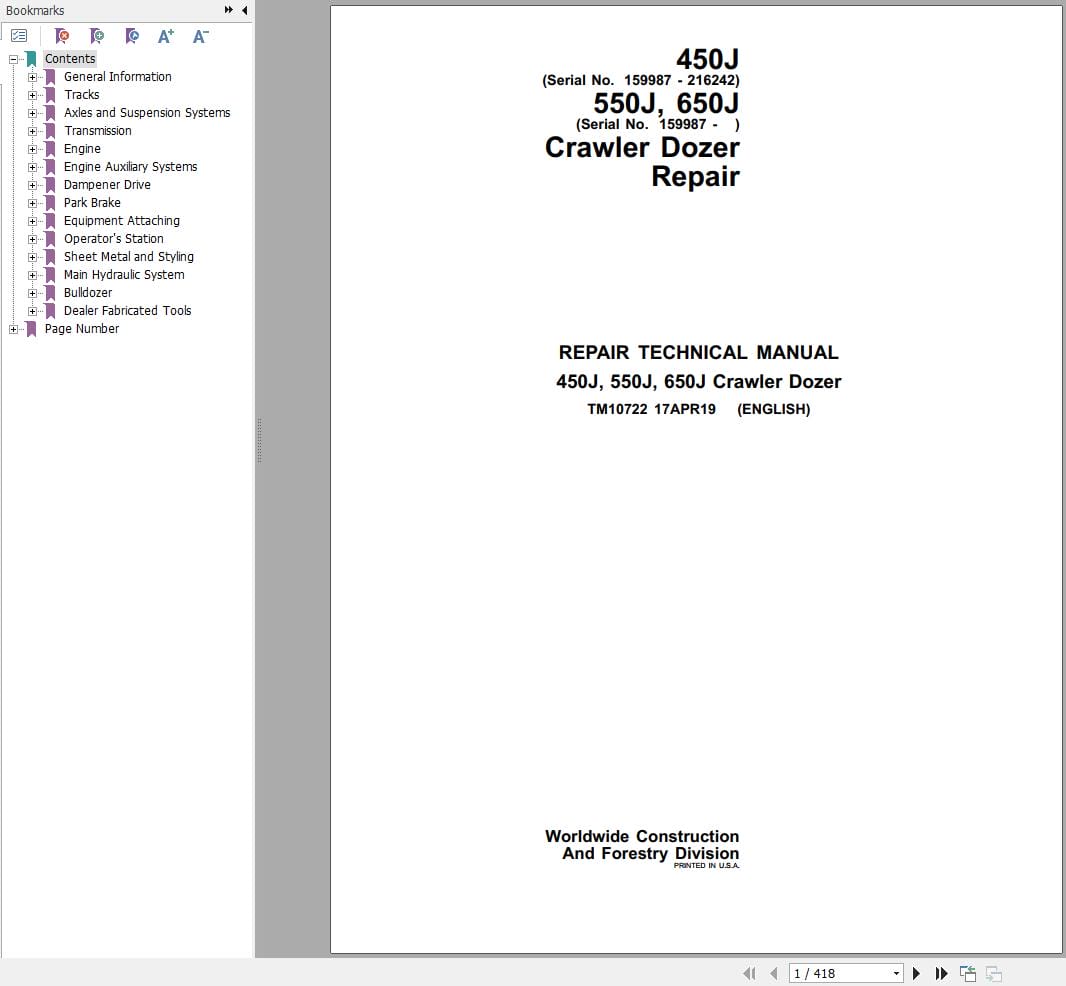This screenshot has width=1066, height=986.
Task: Select the Contents bookmark
Action: click(x=70, y=58)
